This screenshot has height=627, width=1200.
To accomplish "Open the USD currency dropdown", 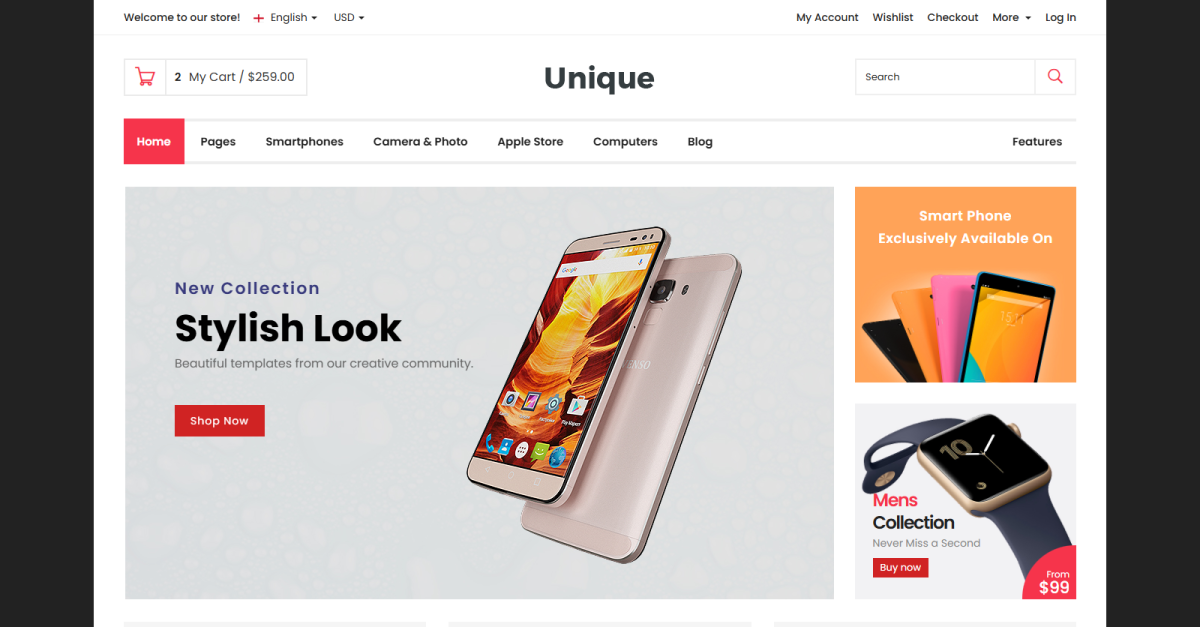I will click(349, 18).
